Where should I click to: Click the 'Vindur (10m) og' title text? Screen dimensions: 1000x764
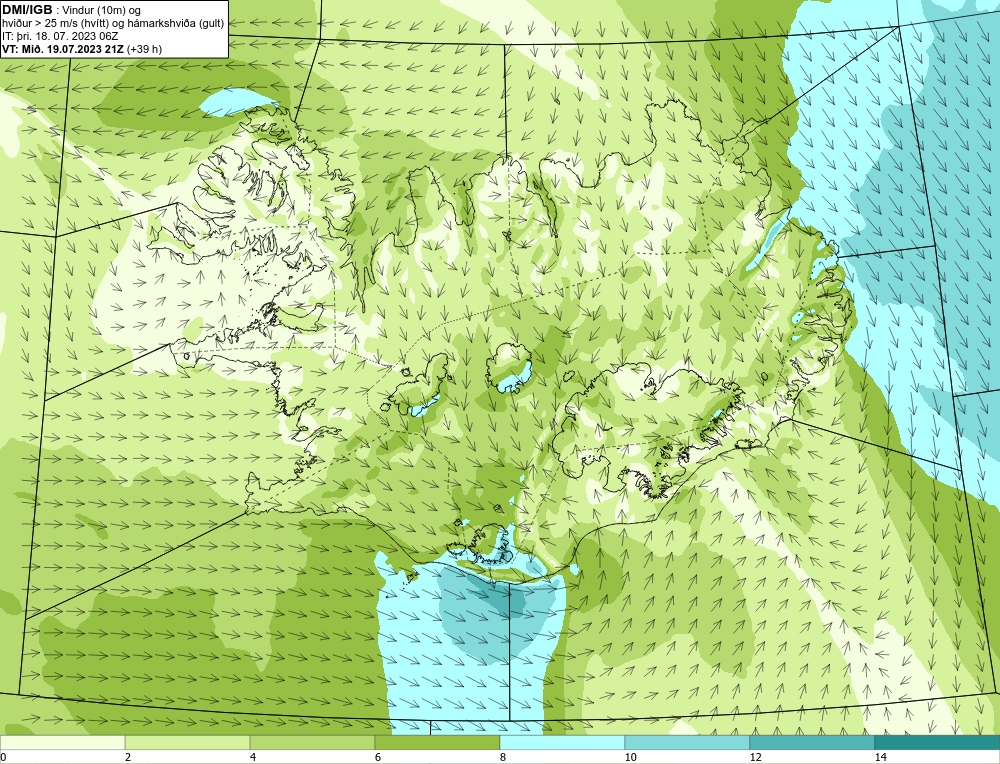pyautogui.click(x=102, y=11)
